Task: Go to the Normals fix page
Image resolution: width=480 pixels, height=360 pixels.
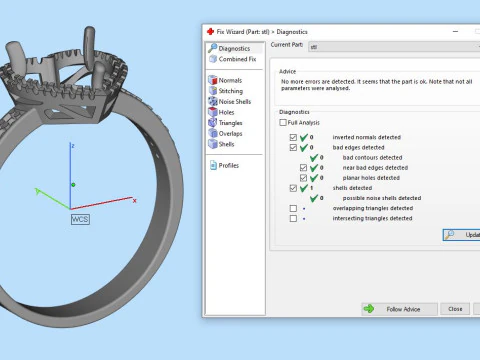Action: point(230,80)
